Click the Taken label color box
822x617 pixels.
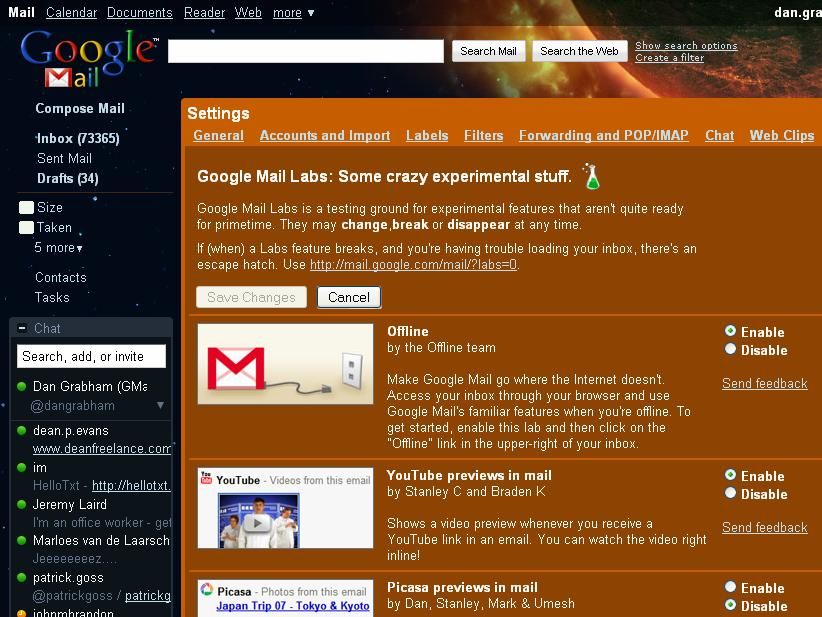pos(26,228)
